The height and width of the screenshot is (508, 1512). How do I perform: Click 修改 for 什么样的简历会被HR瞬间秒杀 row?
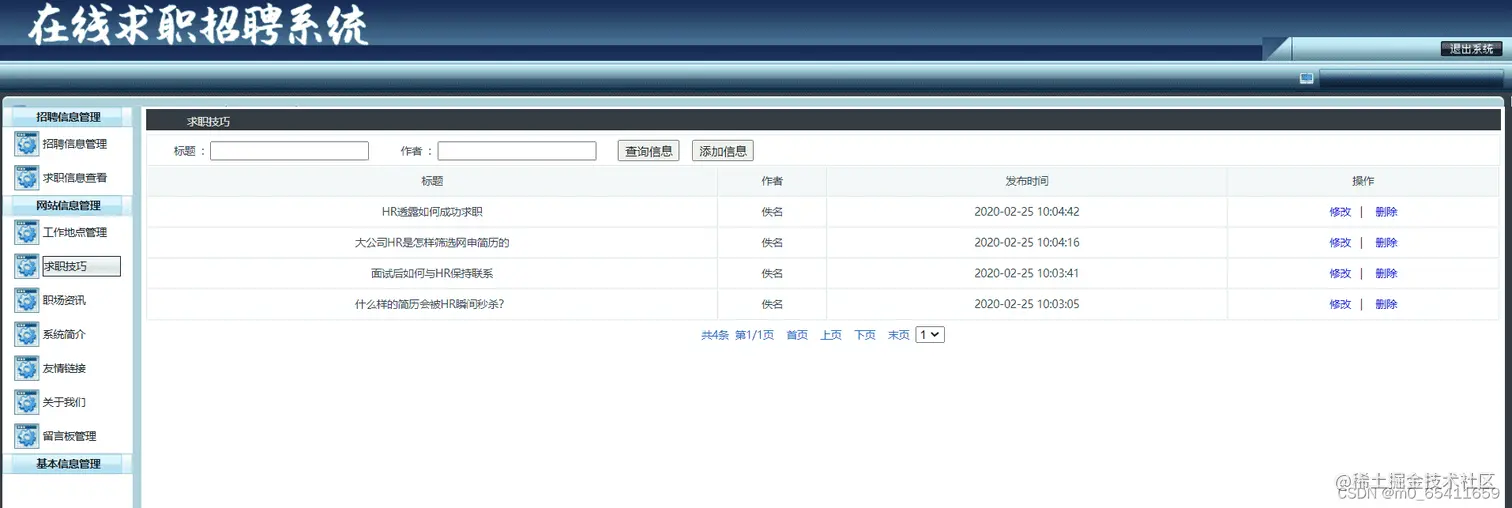coord(1340,305)
